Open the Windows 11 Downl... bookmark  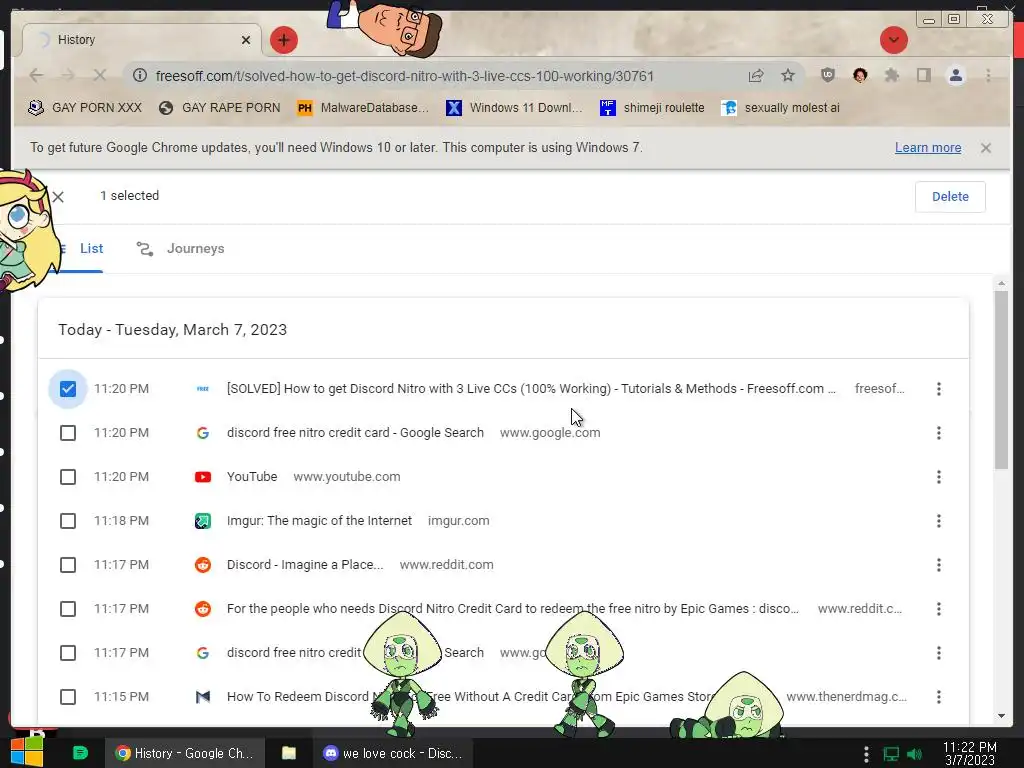coord(515,108)
